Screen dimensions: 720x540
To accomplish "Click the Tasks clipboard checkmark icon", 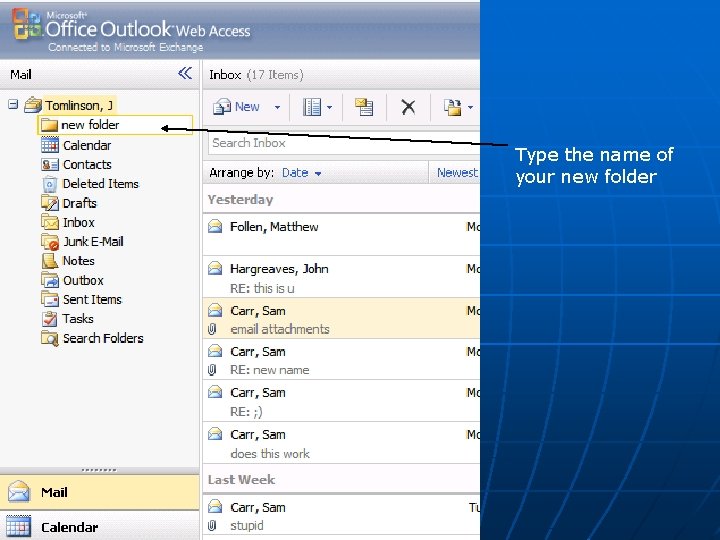I will pyautogui.click(x=50, y=319).
